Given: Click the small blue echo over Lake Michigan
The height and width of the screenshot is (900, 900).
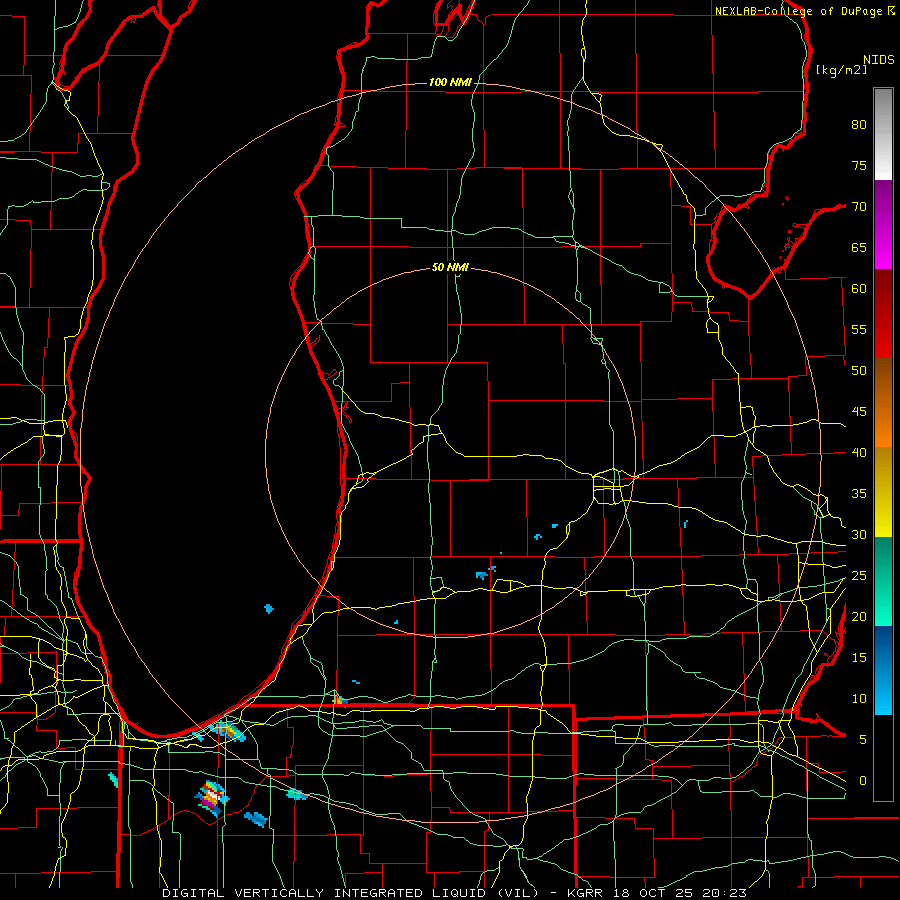Looking at the screenshot, I should (269, 608).
